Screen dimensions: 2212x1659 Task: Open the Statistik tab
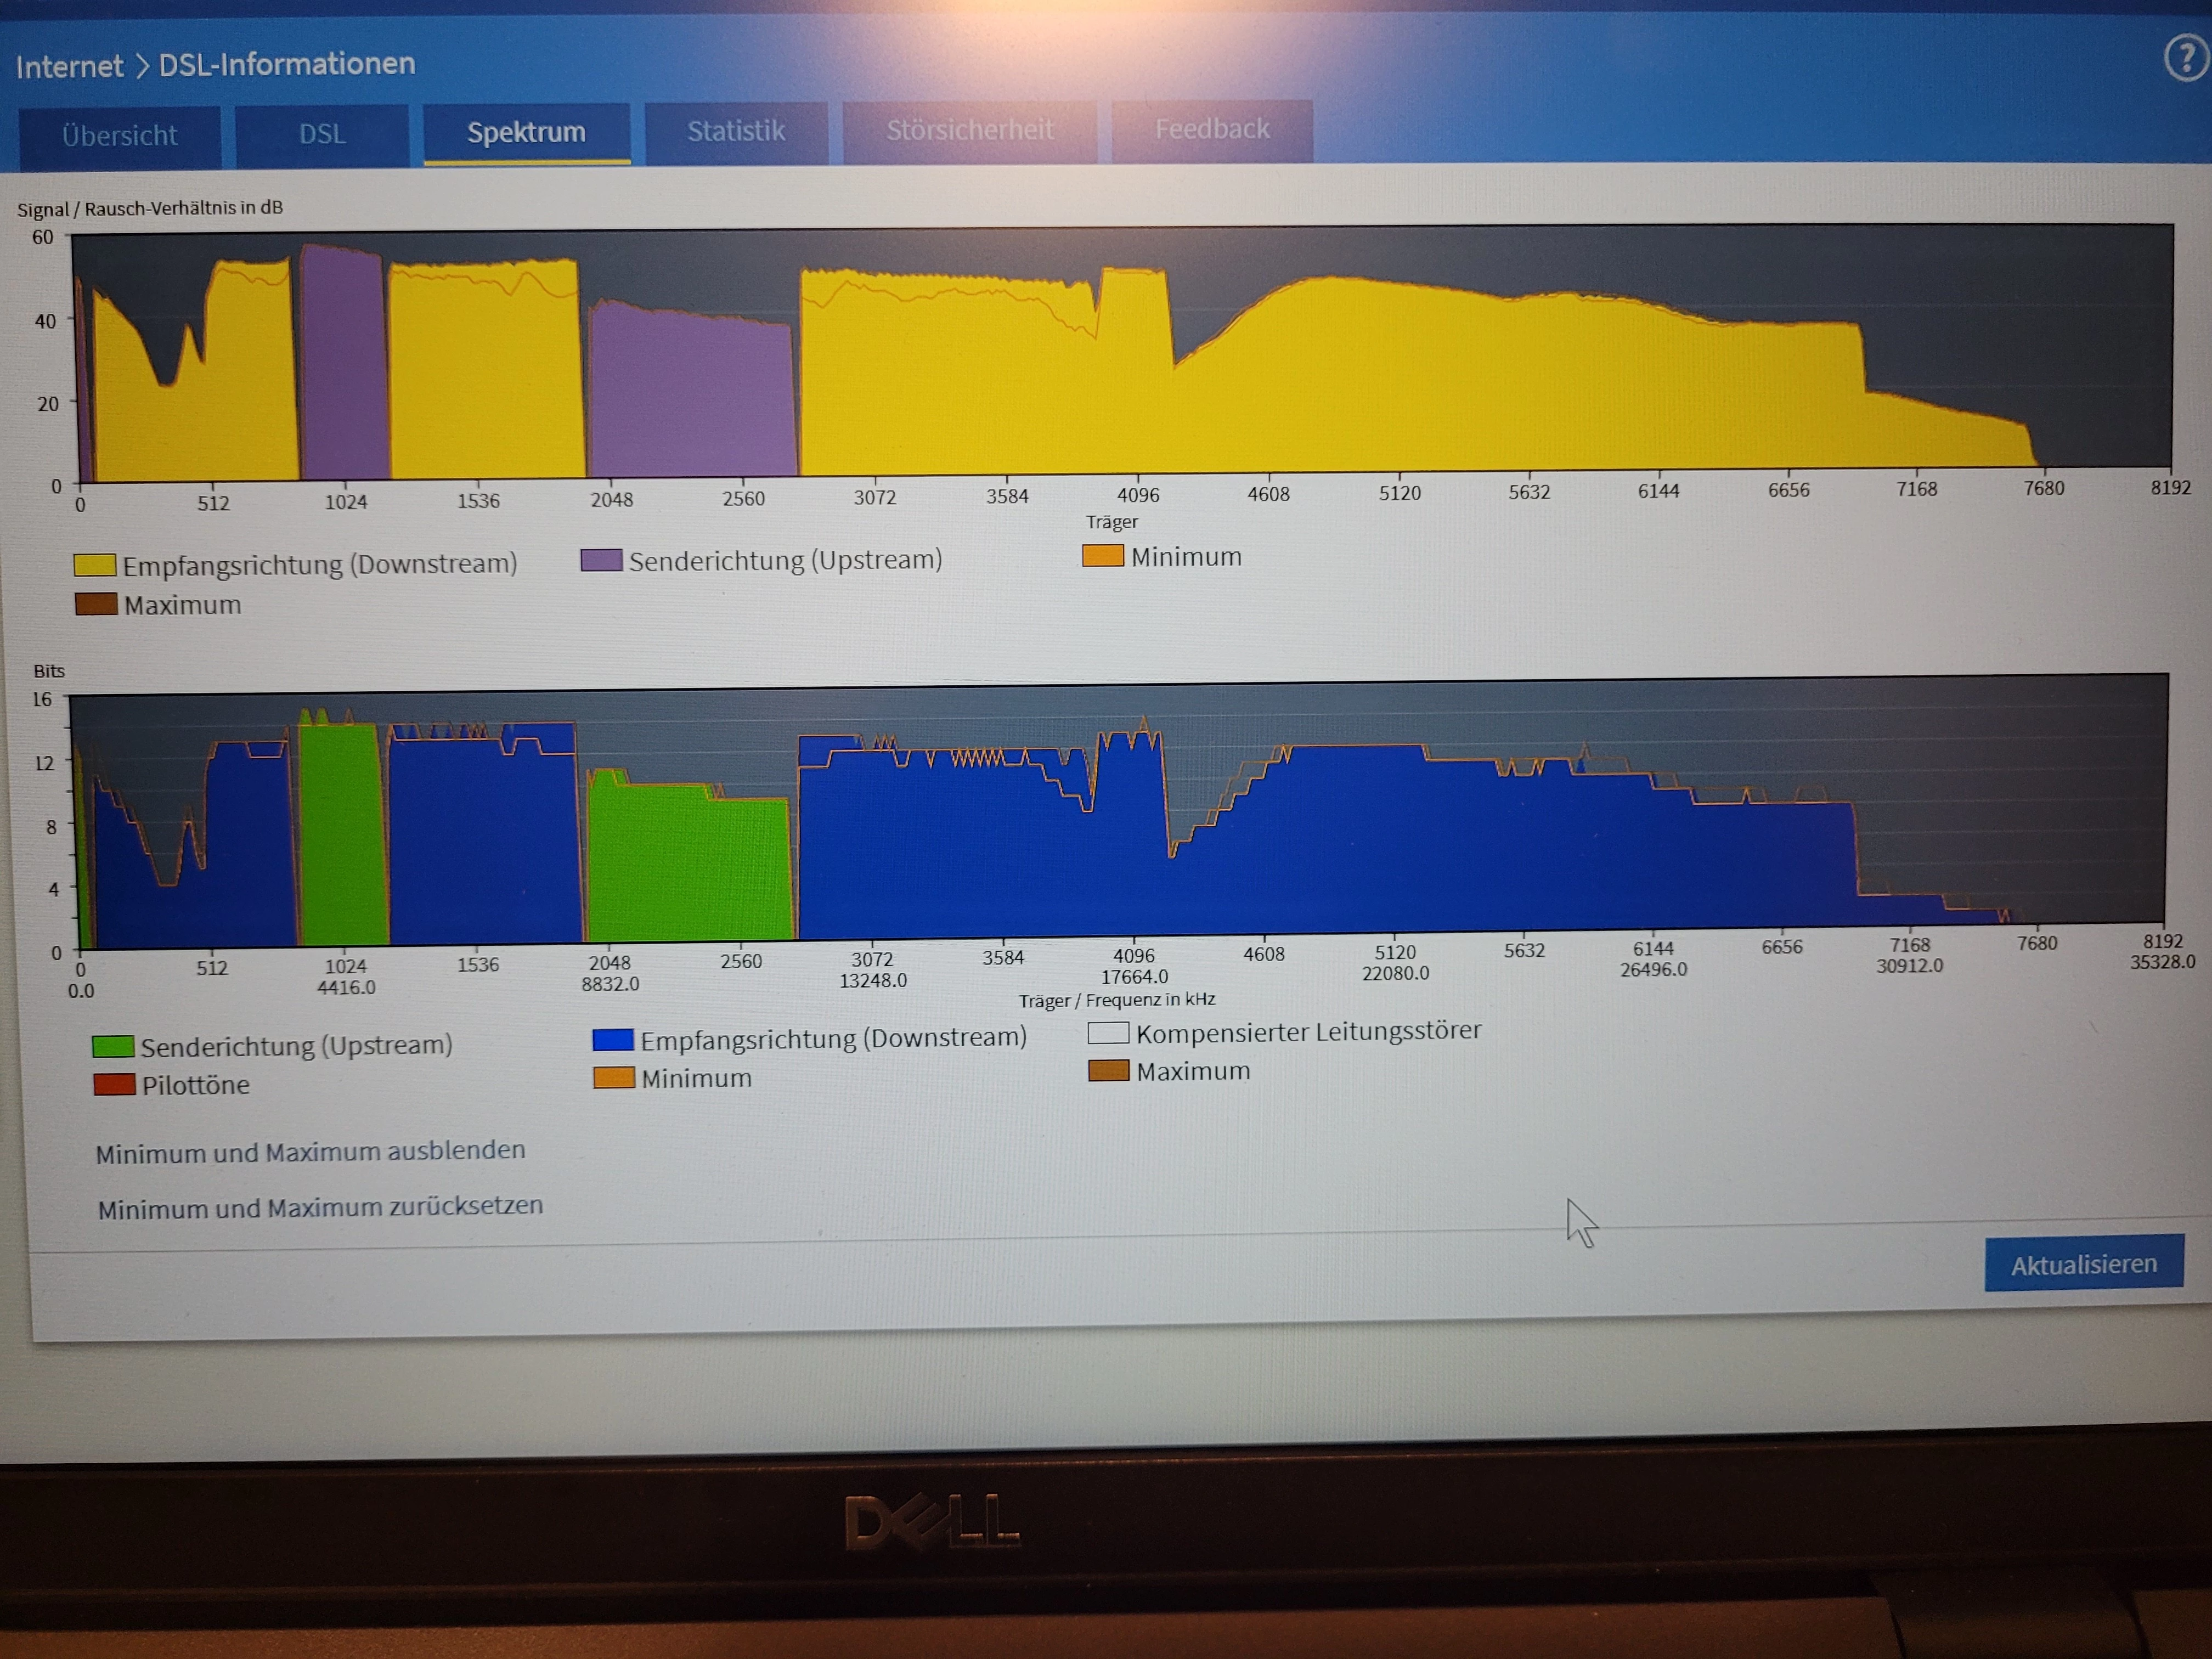pos(736,131)
